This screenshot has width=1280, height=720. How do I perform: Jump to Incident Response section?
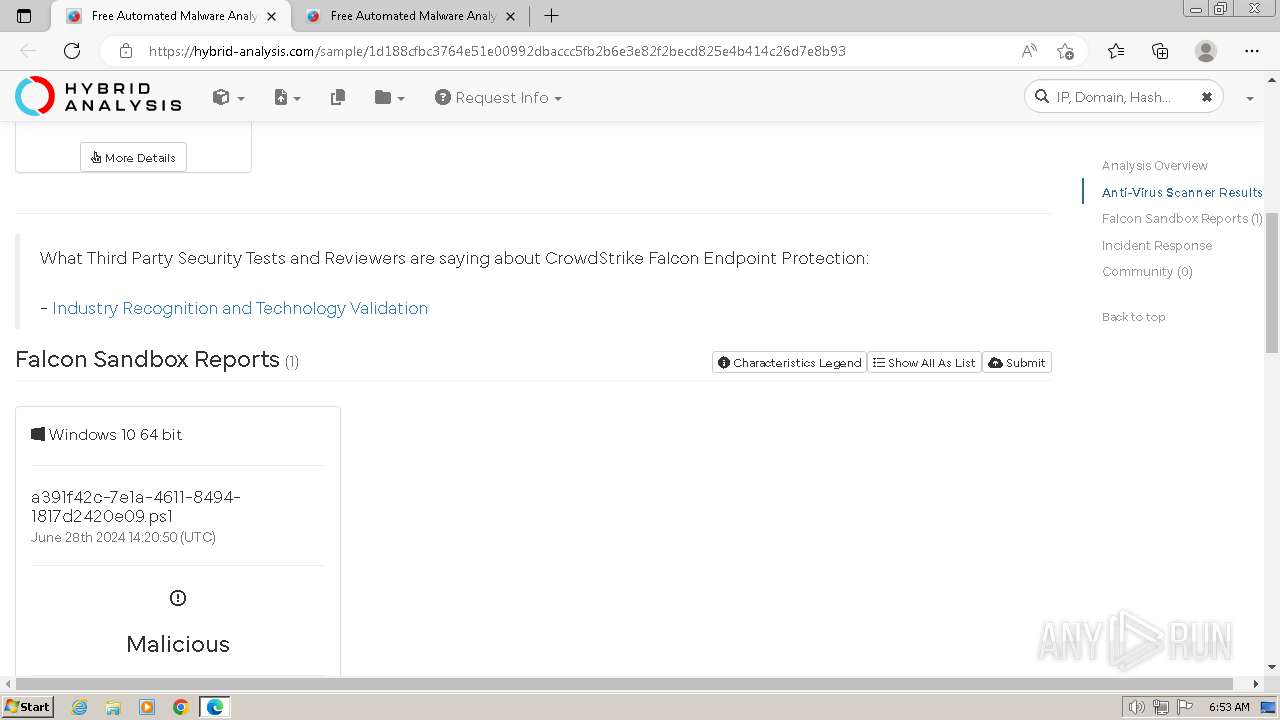coord(1157,245)
